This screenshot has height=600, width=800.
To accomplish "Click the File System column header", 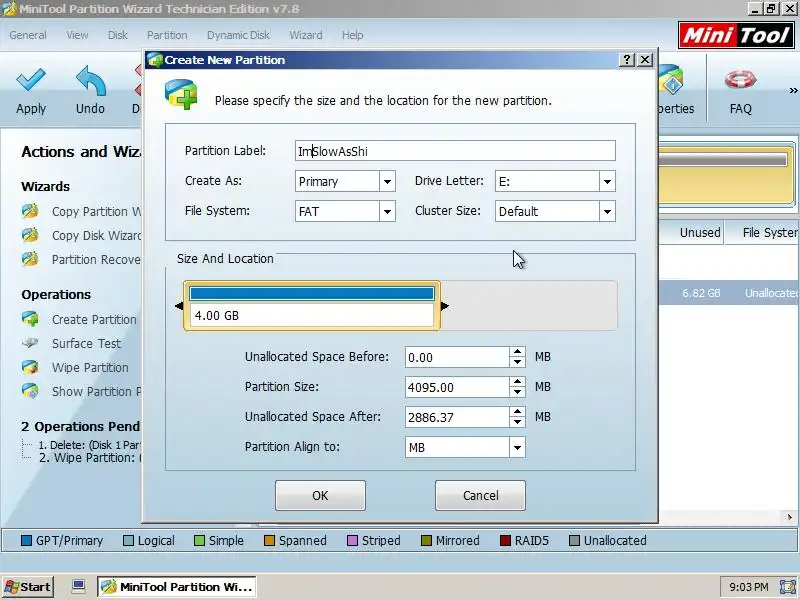I will coord(763,233).
